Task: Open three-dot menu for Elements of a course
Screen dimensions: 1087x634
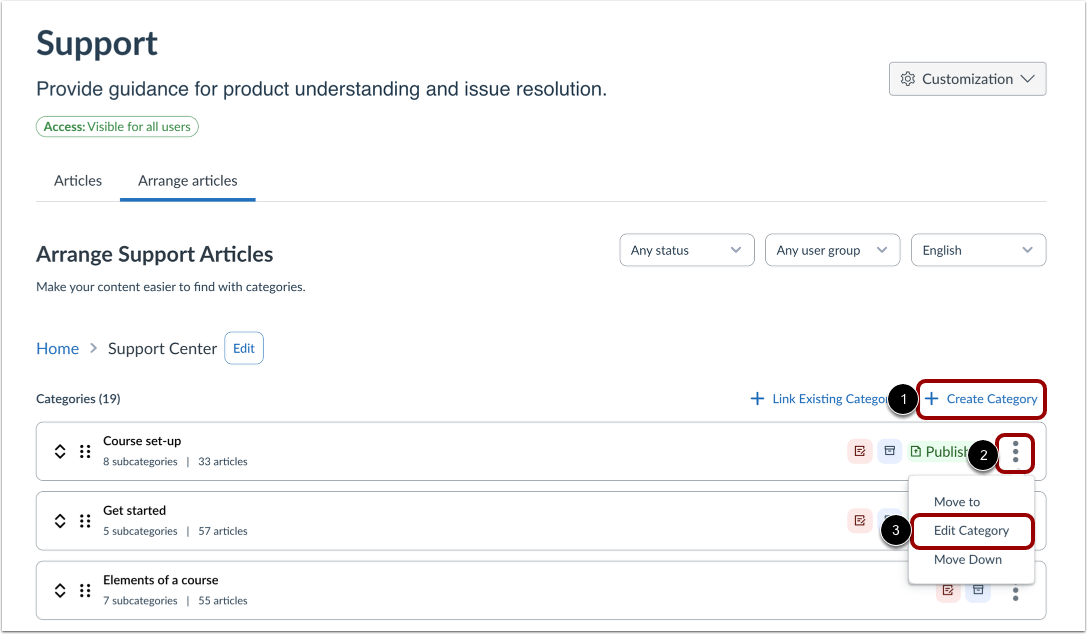Action: [1015, 590]
